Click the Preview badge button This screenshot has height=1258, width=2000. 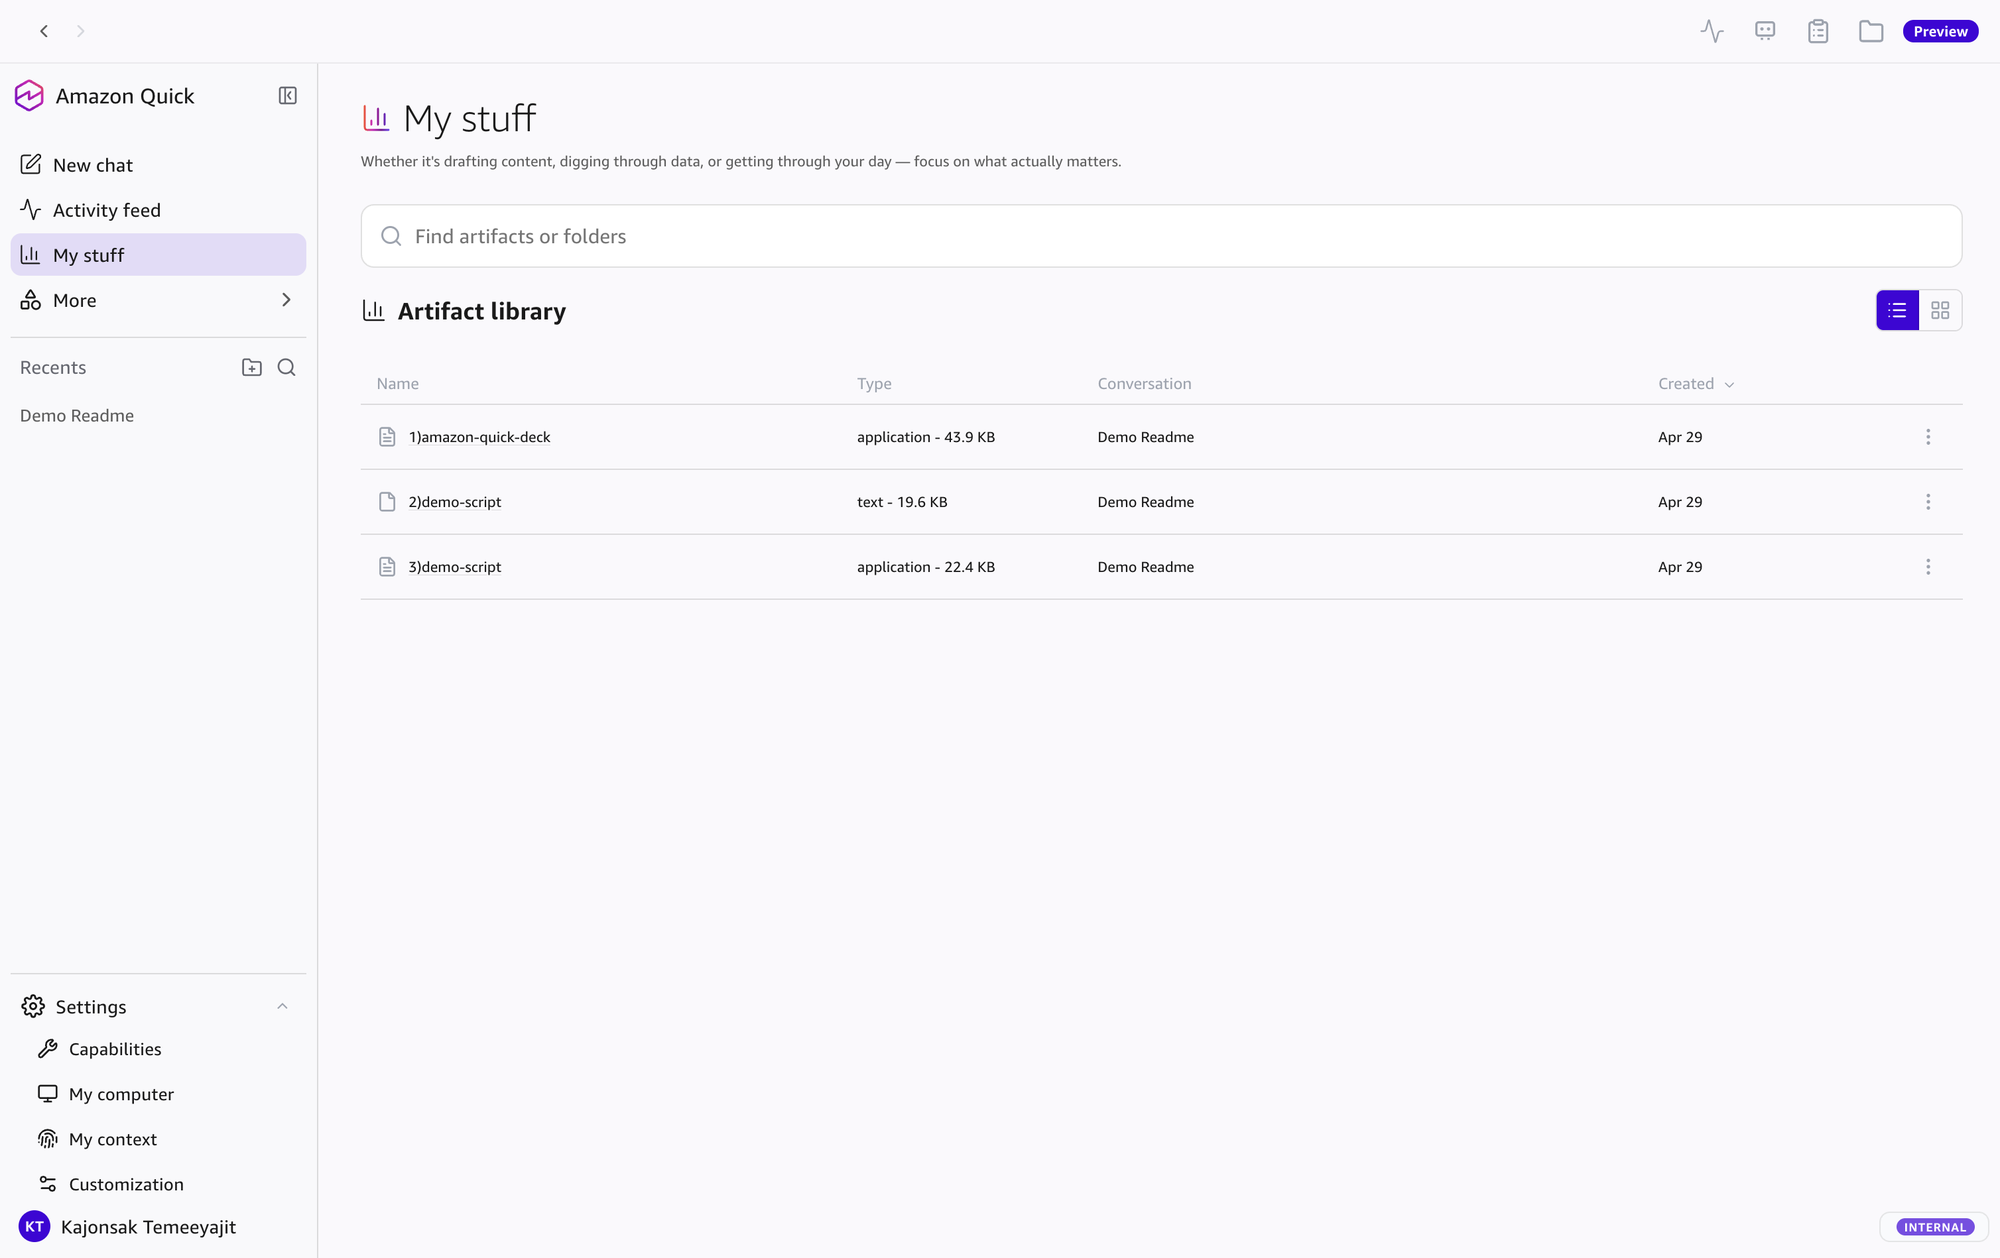coord(1940,31)
